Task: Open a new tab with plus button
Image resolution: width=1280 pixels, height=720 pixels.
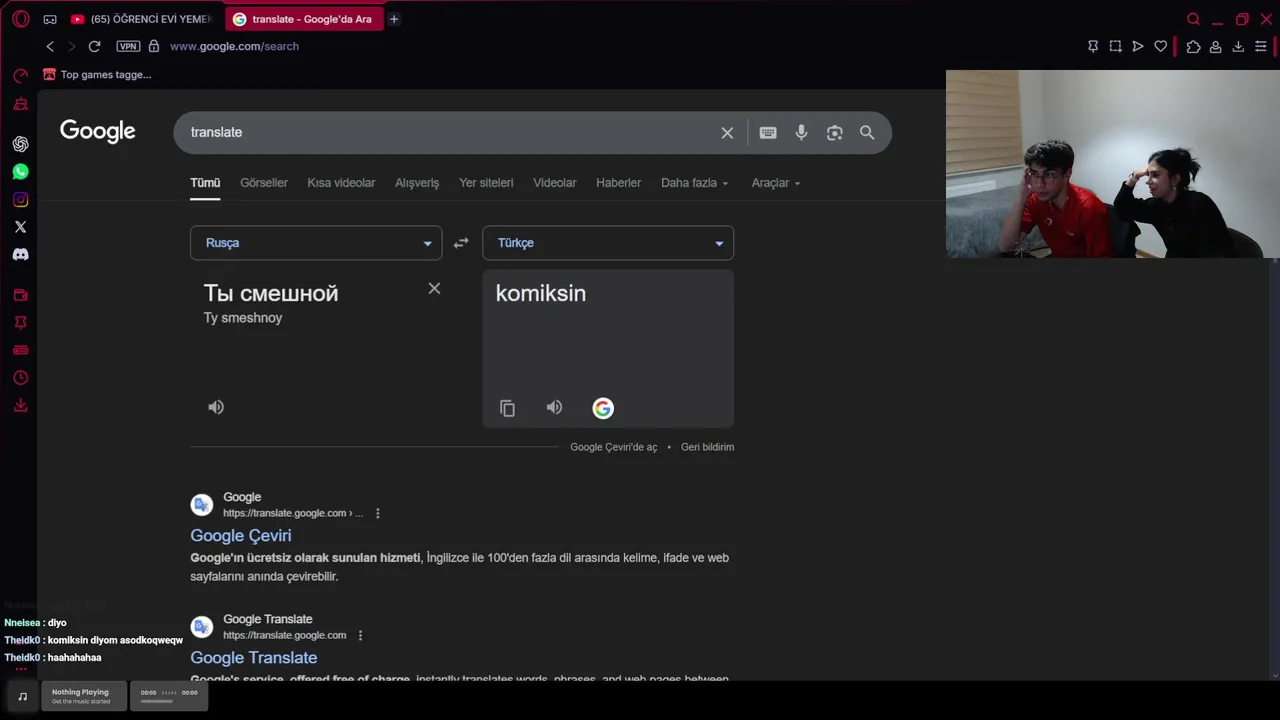Action: [x=394, y=19]
